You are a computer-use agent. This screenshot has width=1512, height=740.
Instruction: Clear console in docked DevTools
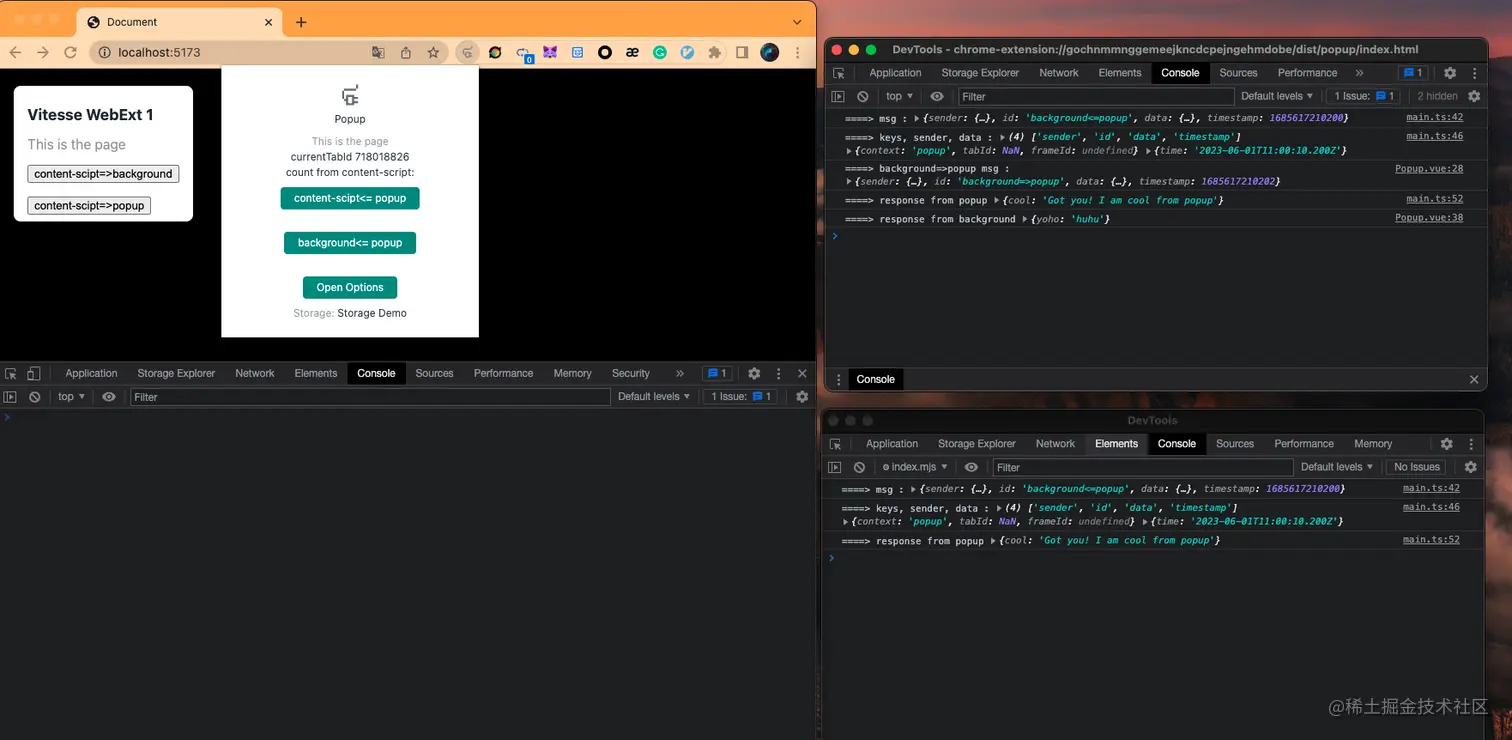pyautogui.click(x=35, y=397)
